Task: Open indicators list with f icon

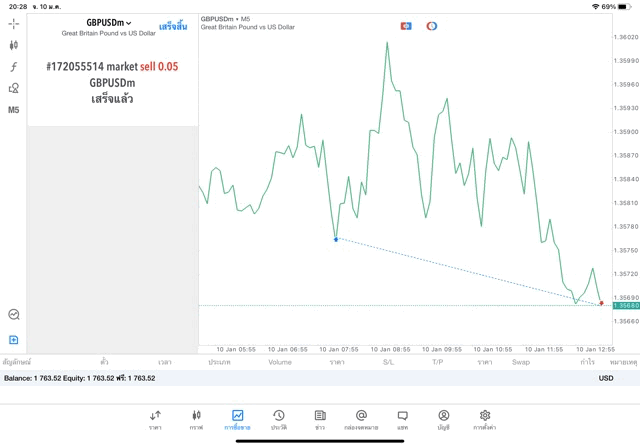Action: 13,67
